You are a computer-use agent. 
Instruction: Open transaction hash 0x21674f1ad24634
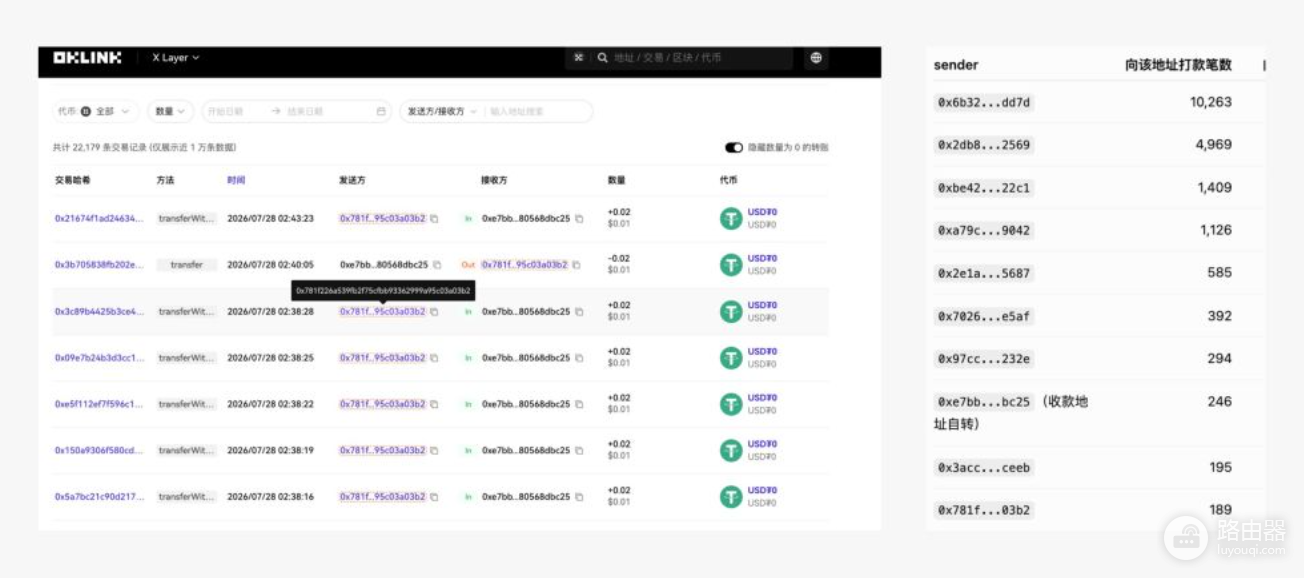tap(99, 218)
